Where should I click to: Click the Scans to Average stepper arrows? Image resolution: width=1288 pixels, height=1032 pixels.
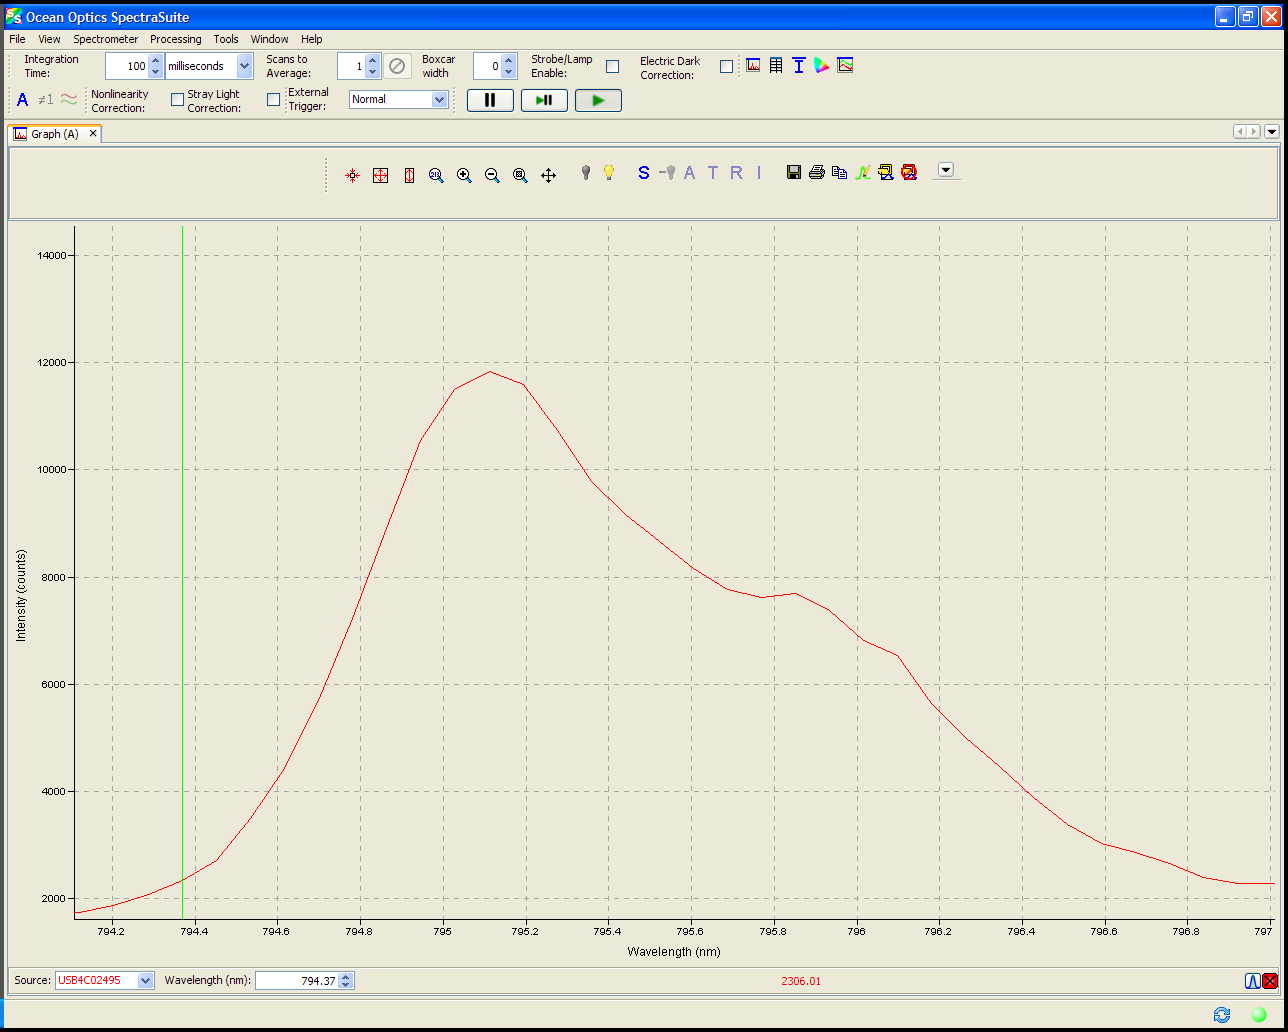click(373, 66)
